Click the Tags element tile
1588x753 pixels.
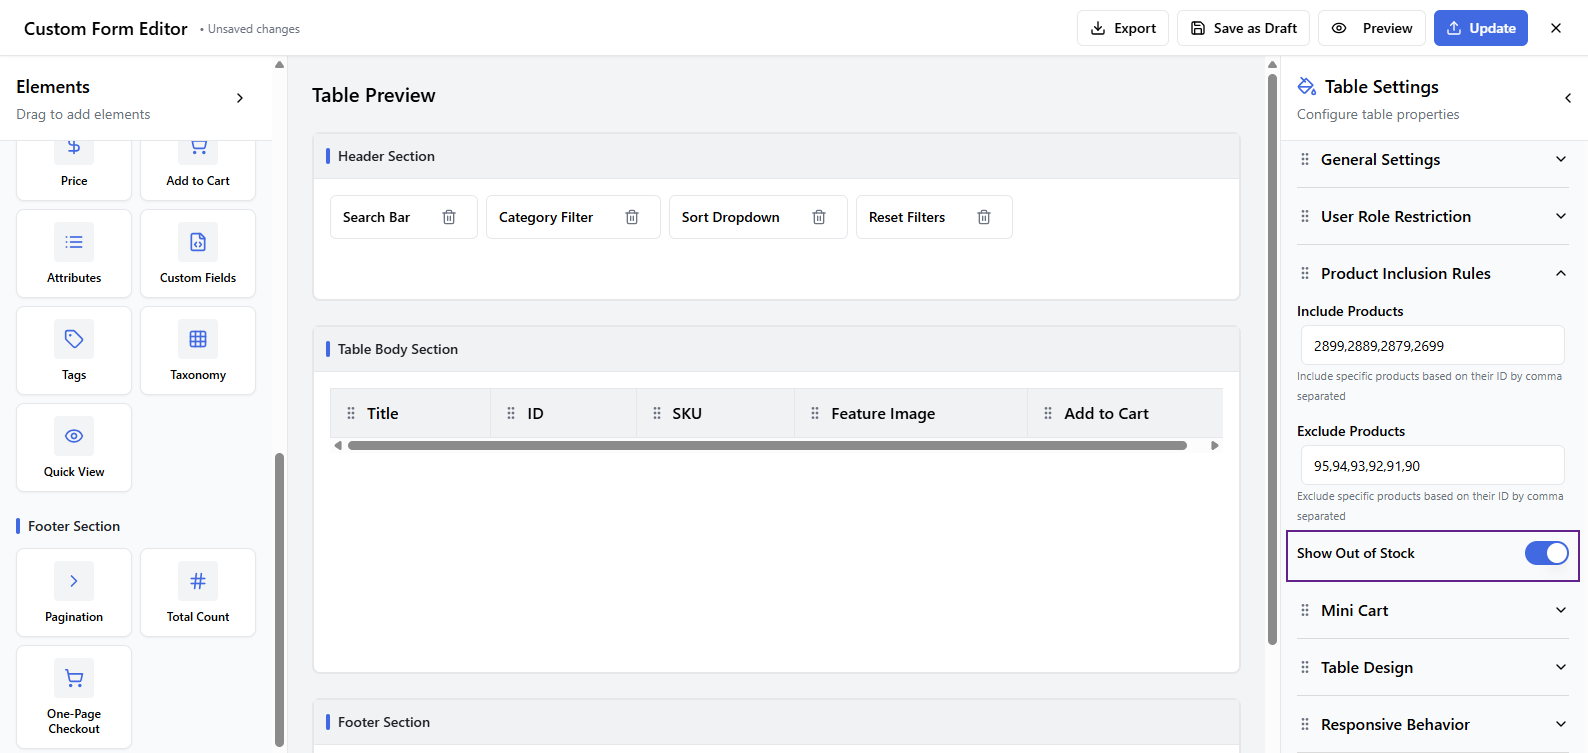[x=74, y=351]
